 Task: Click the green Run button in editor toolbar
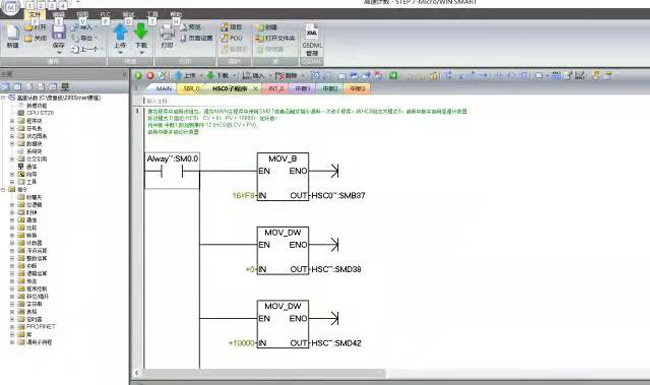138,75
